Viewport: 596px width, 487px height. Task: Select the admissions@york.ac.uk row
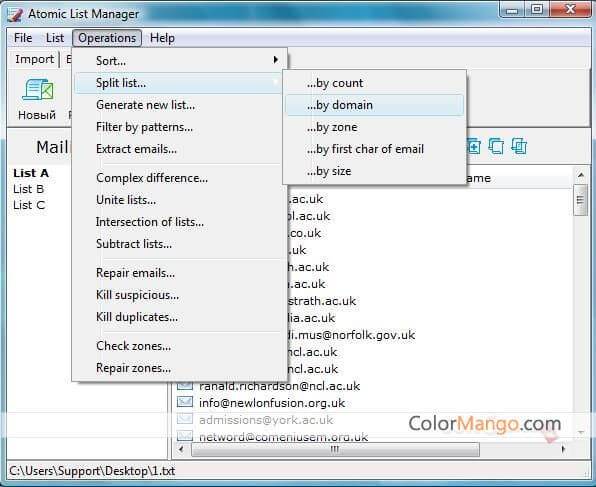[266, 420]
